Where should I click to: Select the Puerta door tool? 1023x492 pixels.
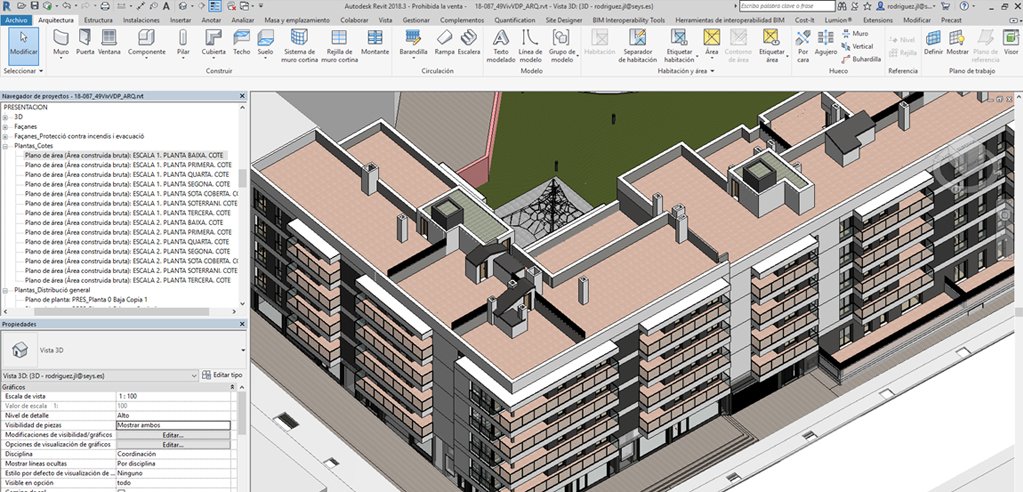coord(85,43)
